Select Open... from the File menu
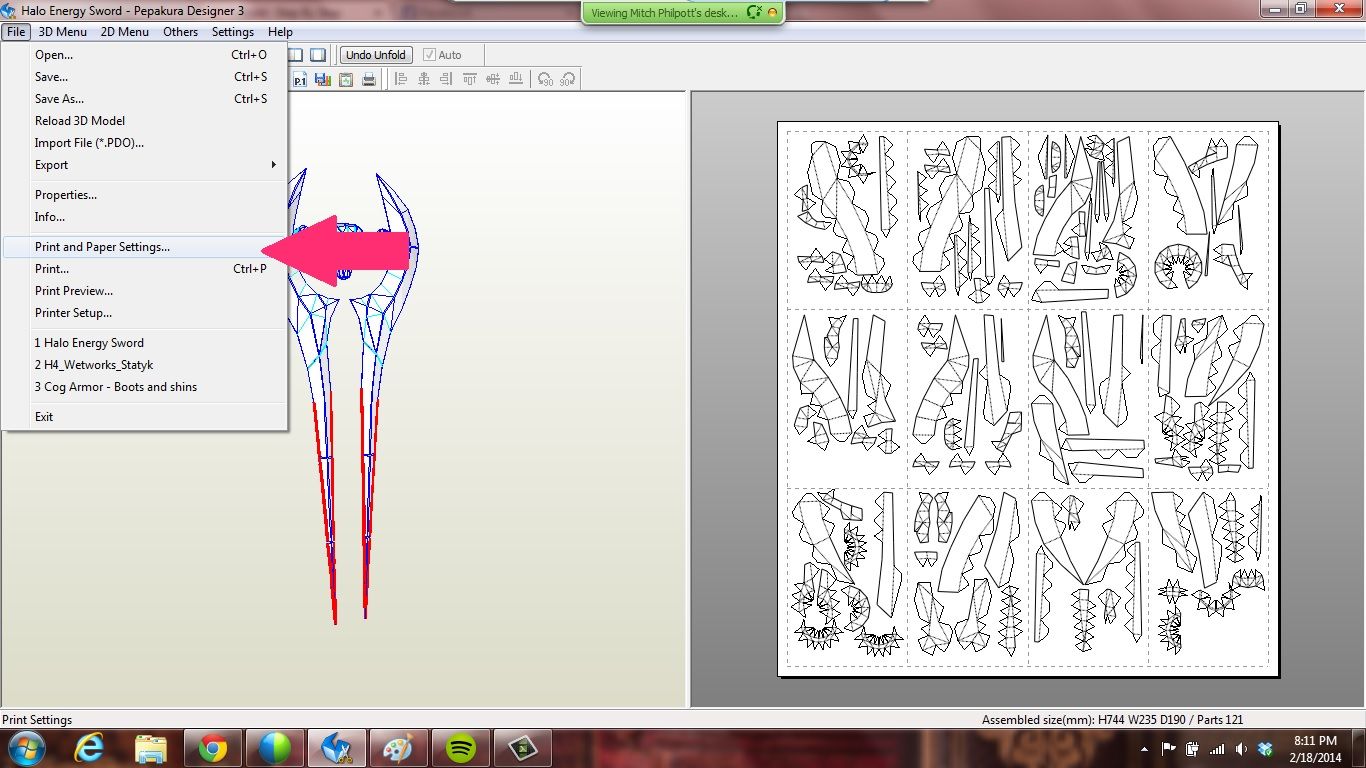This screenshot has width=1366, height=768. (145, 55)
